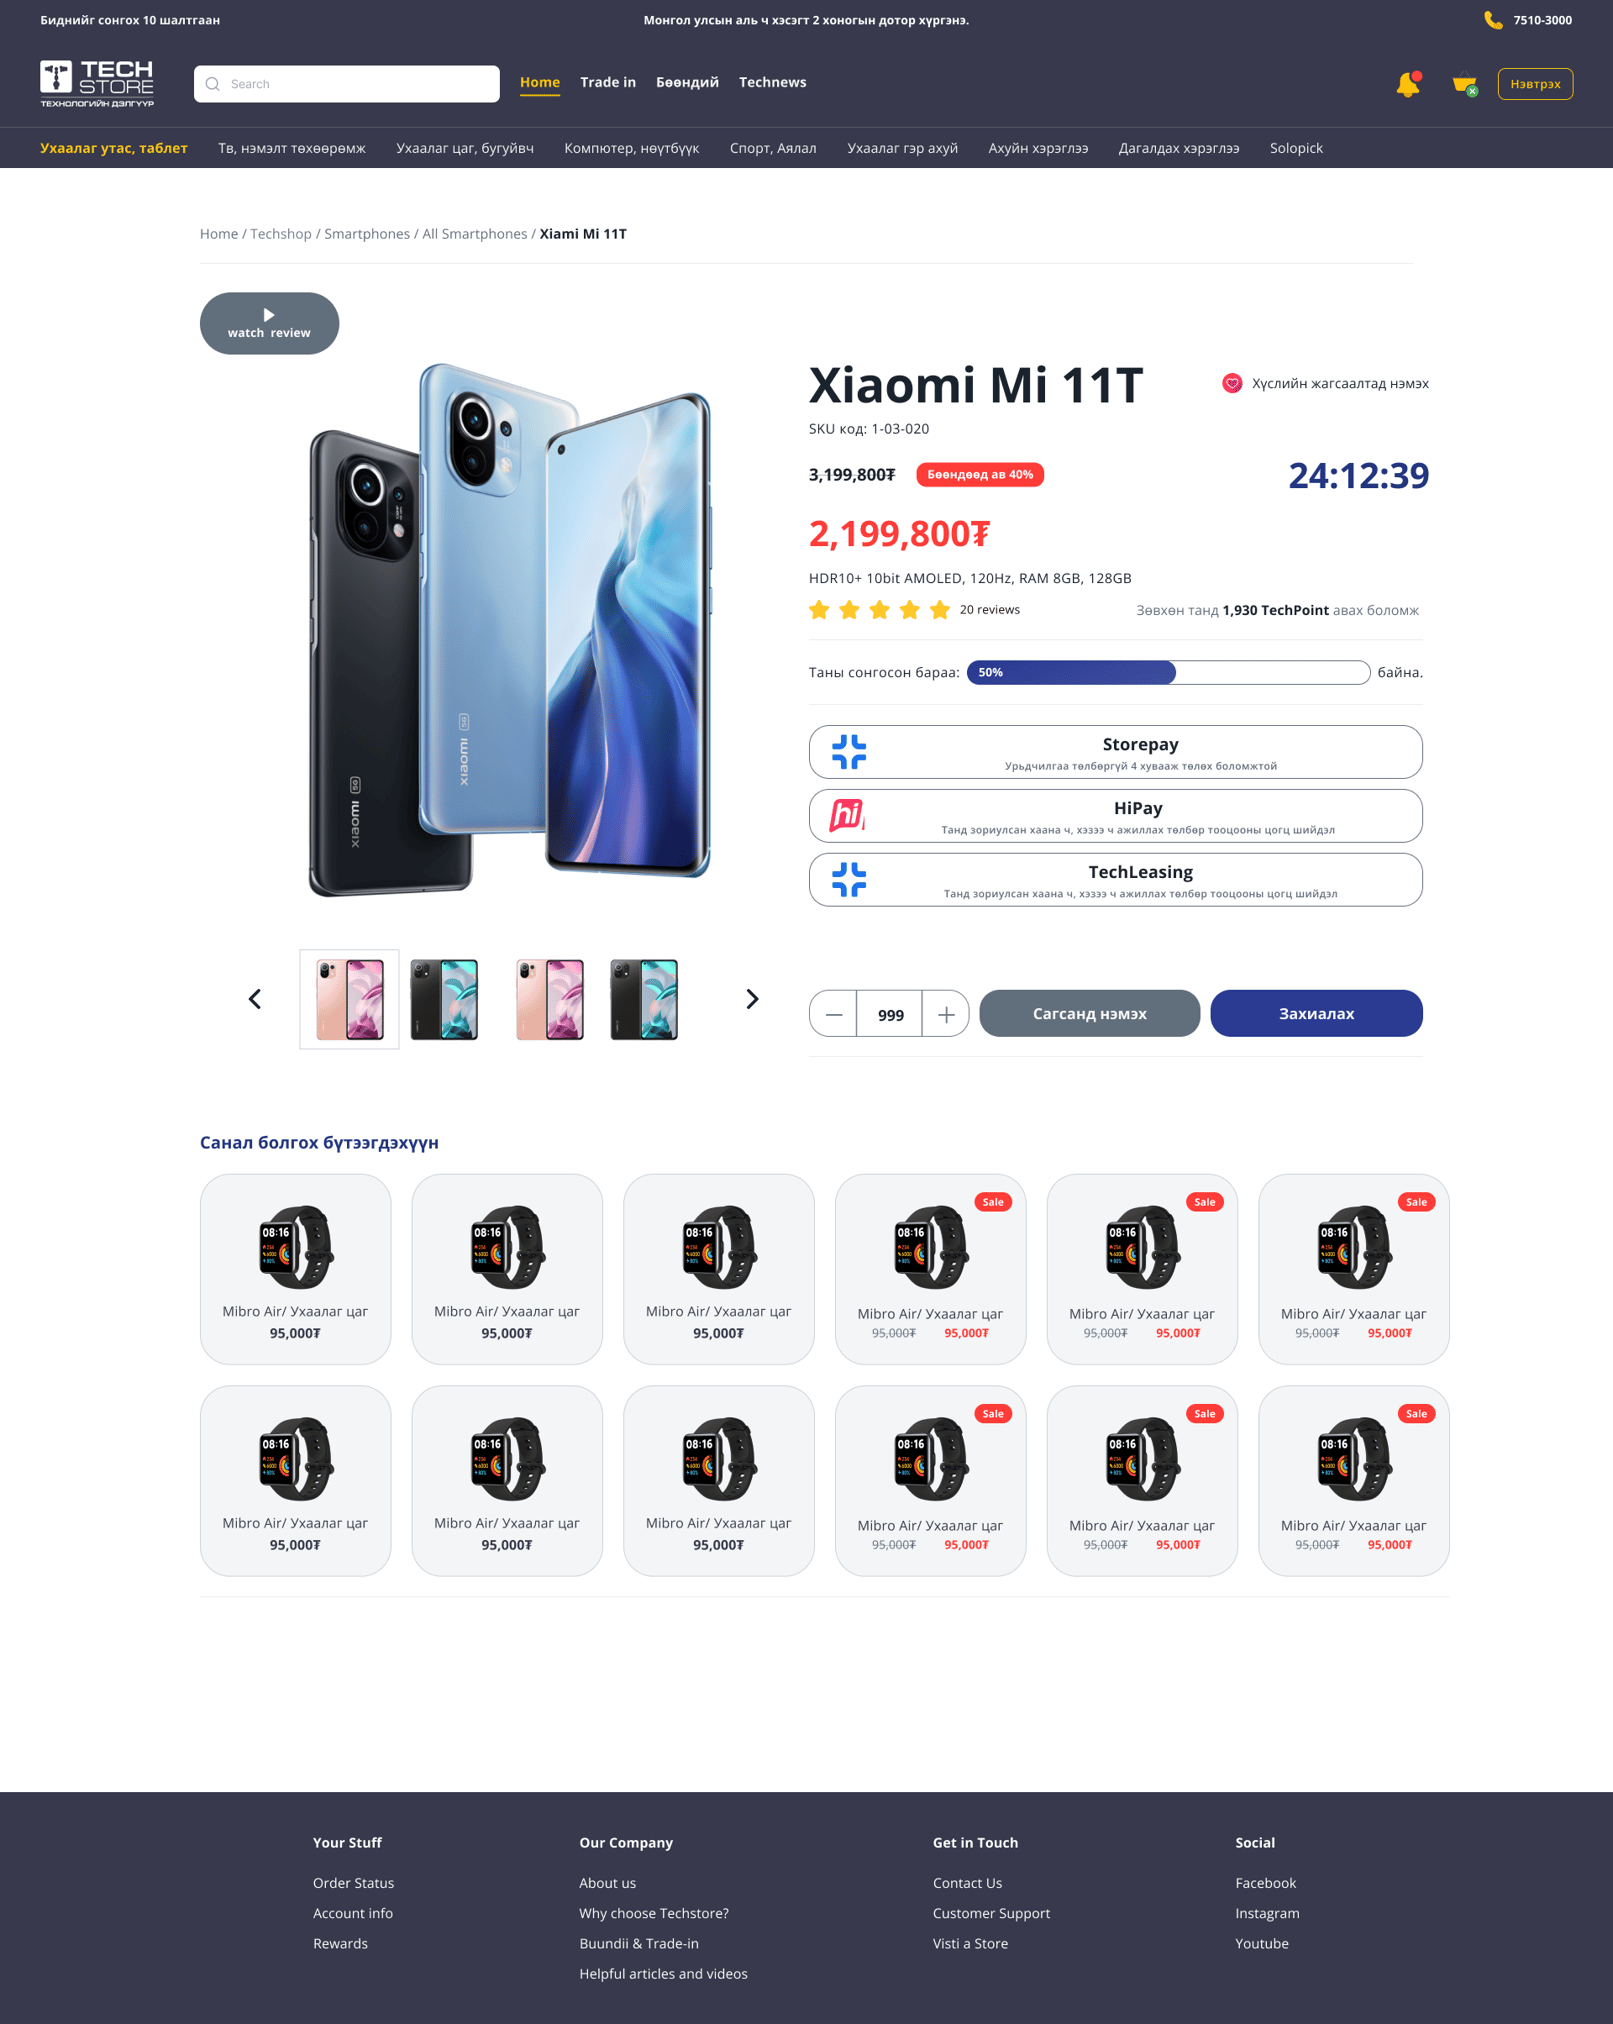Screen dimensions: 1613x2024
Task: Increase quantity with the plus button
Action: (x=946, y=1014)
